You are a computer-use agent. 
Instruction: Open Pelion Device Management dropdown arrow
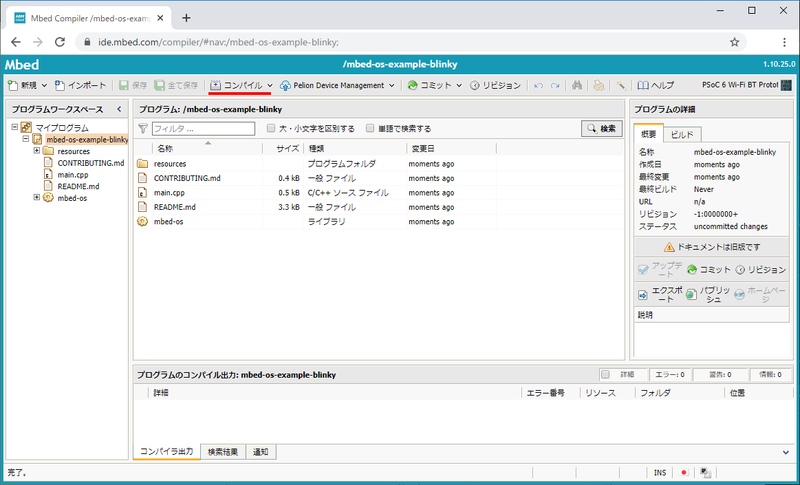click(x=391, y=86)
